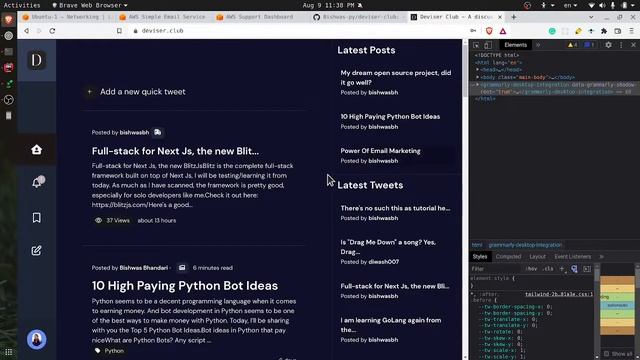Show more Styles pane tabs chevron
The width and height of the screenshot is (640, 360).
(602, 257)
